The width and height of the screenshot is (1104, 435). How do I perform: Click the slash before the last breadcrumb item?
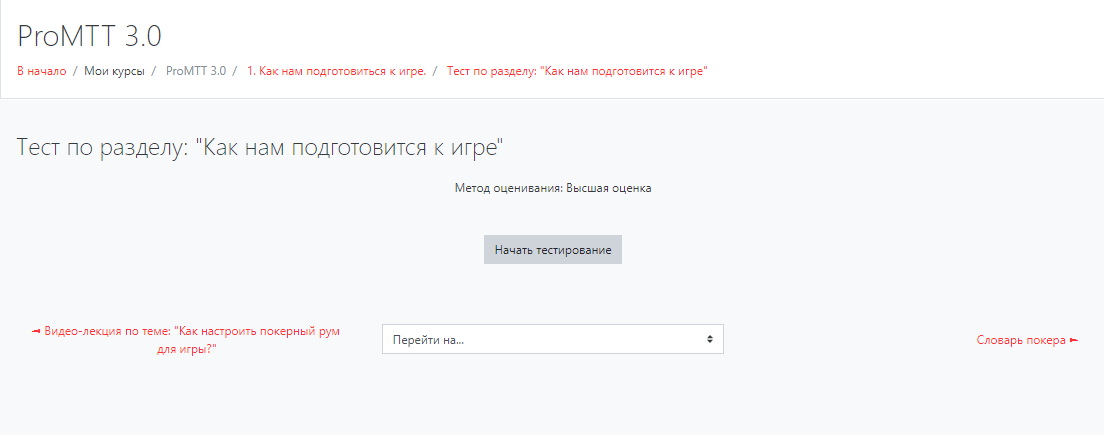pyautogui.click(x=436, y=71)
